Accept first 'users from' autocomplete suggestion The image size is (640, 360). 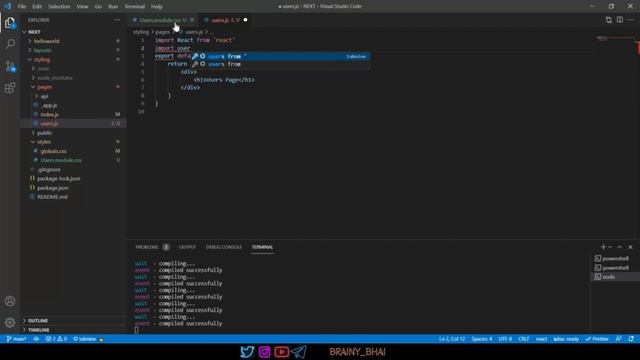point(280,56)
